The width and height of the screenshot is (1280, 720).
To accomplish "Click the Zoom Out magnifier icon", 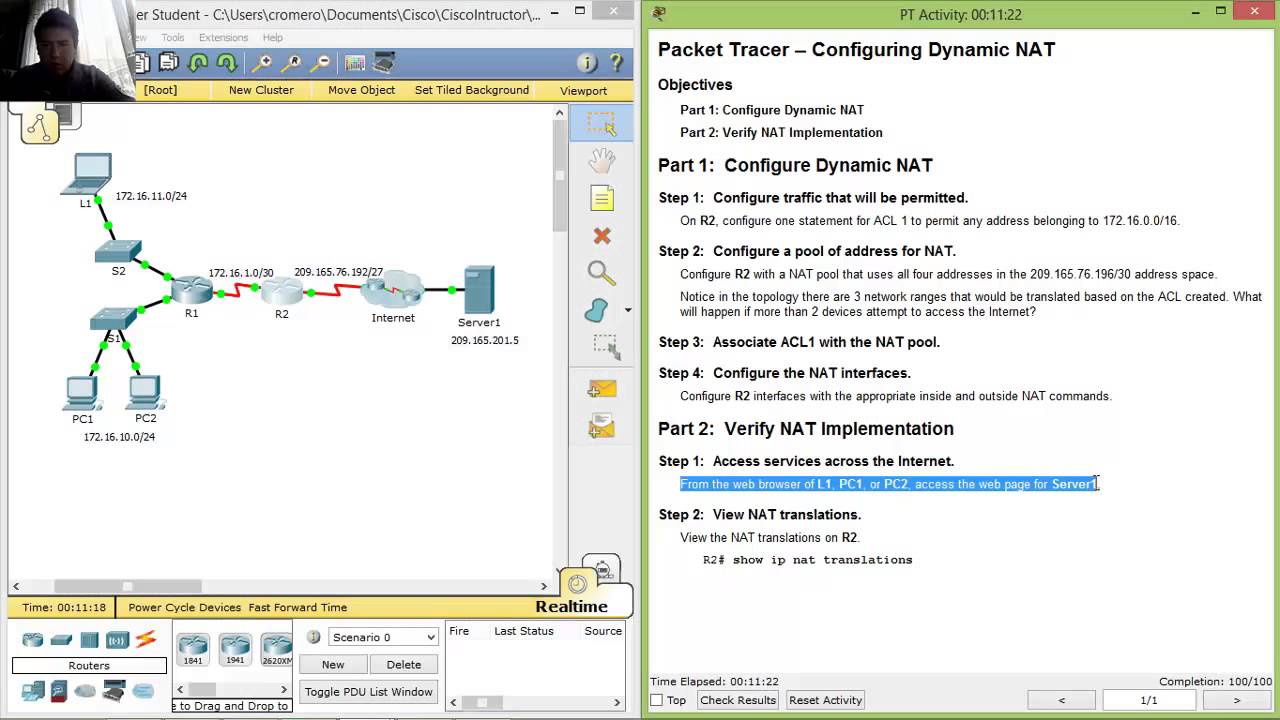I will tap(321, 63).
